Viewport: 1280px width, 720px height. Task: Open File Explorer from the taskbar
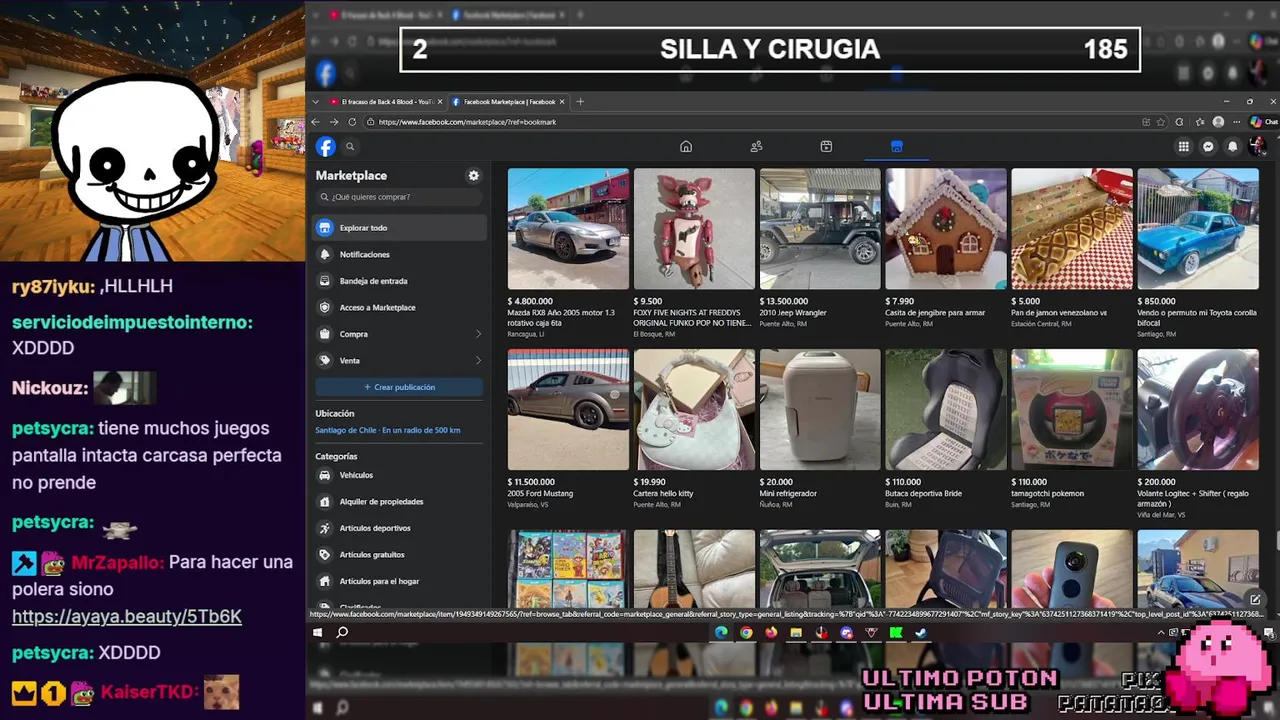click(x=796, y=632)
